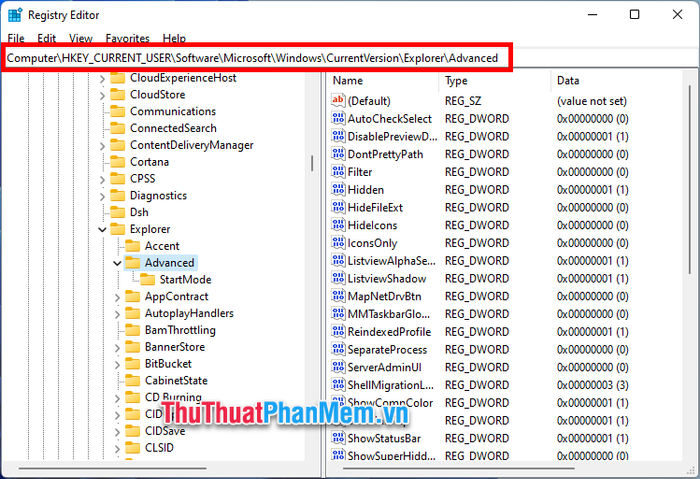Collapse the Explorer tree node
The width and height of the screenshot is (700, 479).
pyautogui.click(x=102, y=229)
